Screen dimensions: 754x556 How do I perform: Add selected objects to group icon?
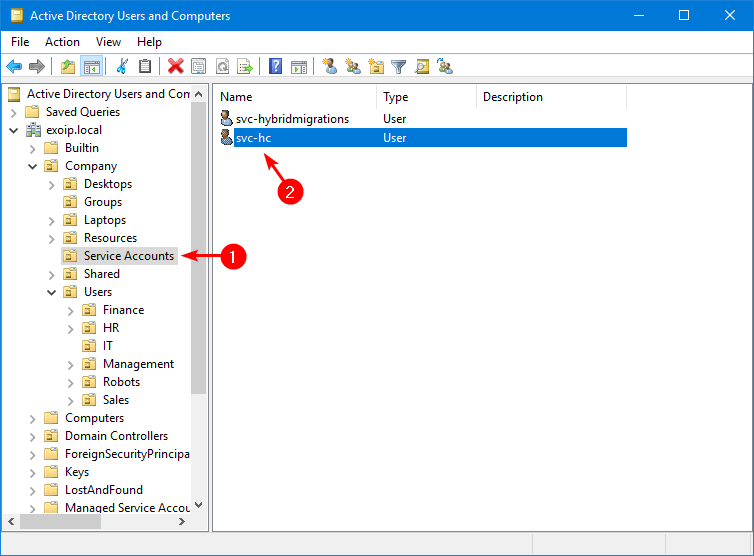445,66
